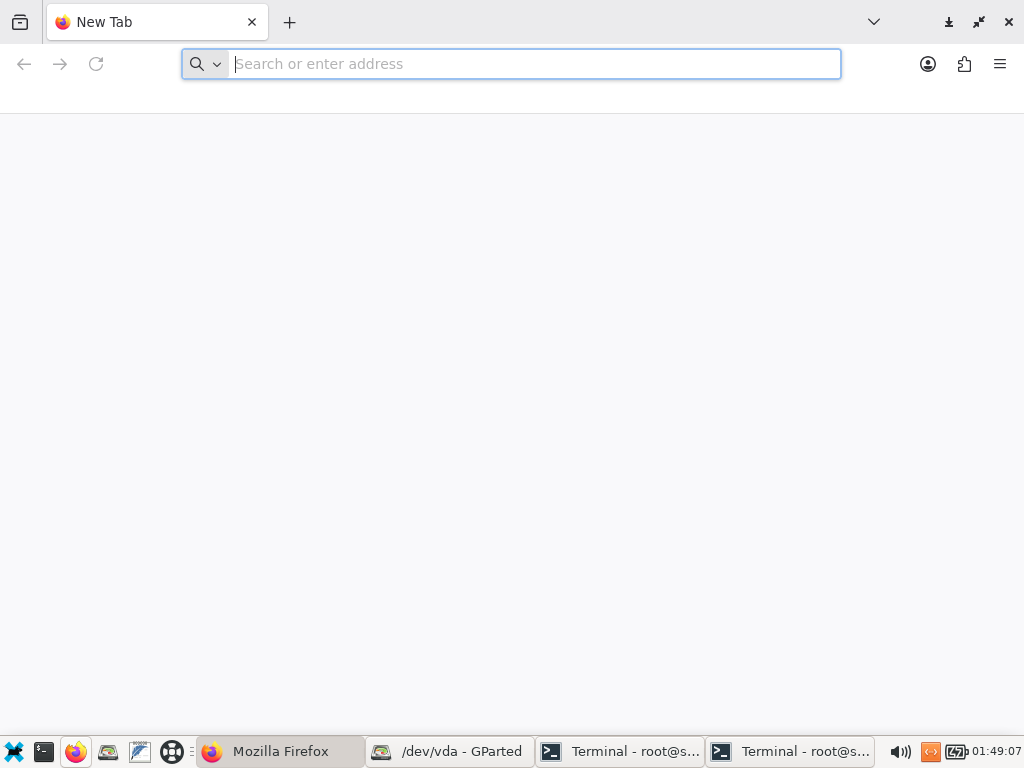
Task: Close the Firefox window
Action: (1008, 22)
